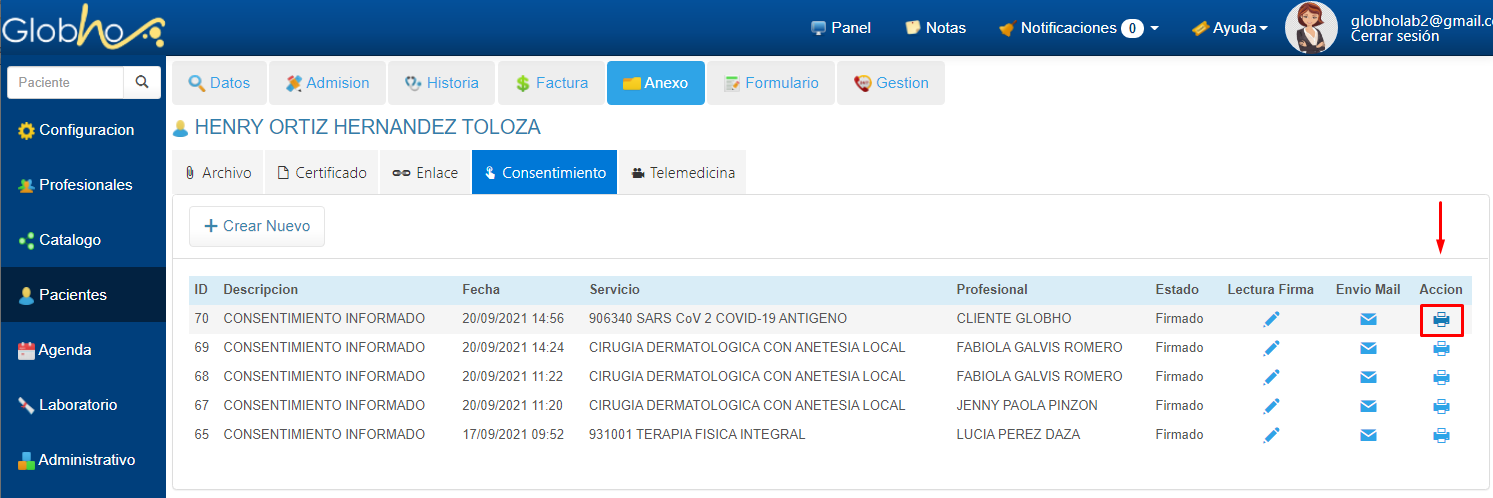Expand the Notificaciones dropdown
The width and height of the screenshot is (1493, 498).
[1079, 28]
